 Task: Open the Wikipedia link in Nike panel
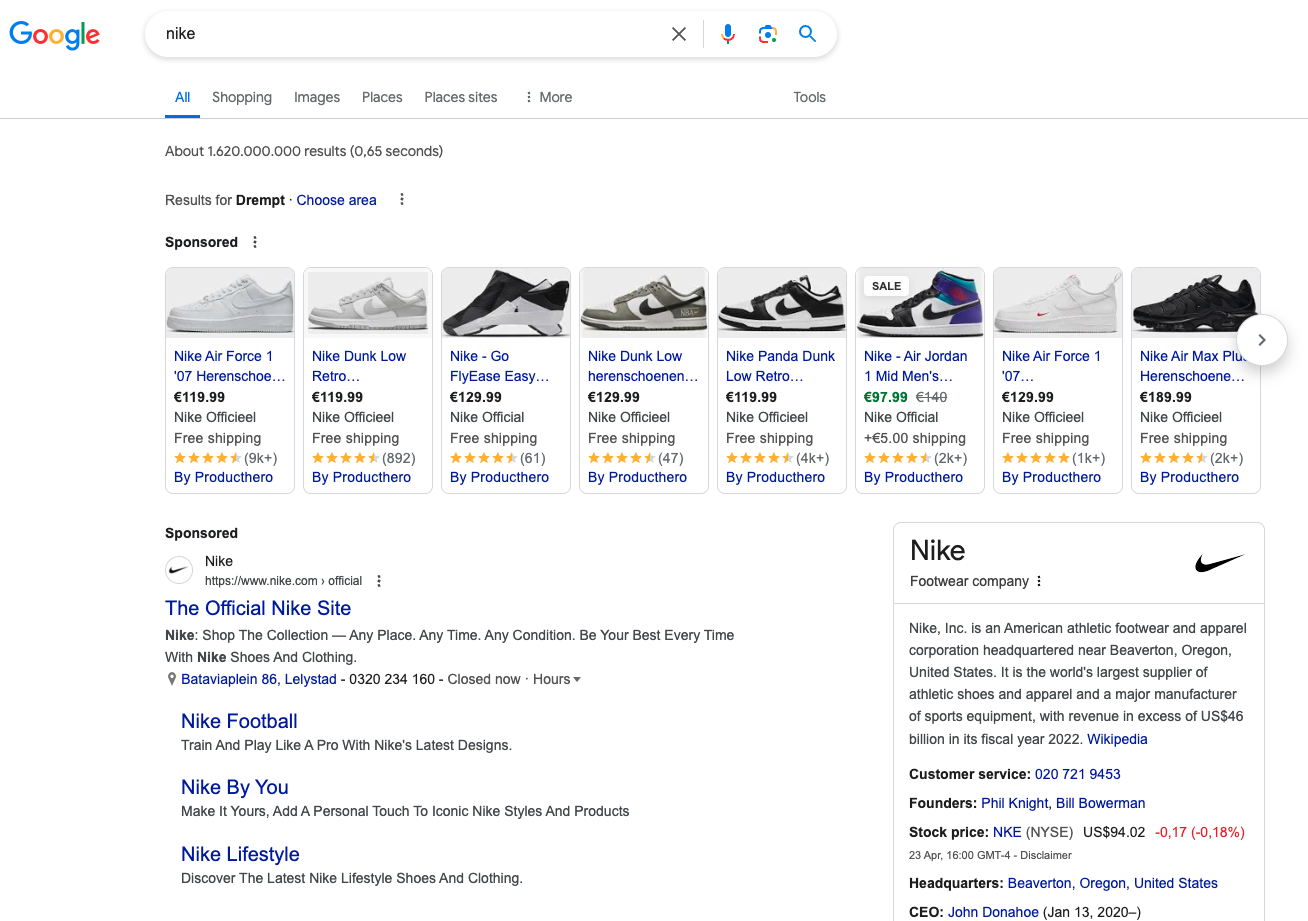coord(1117,739)
